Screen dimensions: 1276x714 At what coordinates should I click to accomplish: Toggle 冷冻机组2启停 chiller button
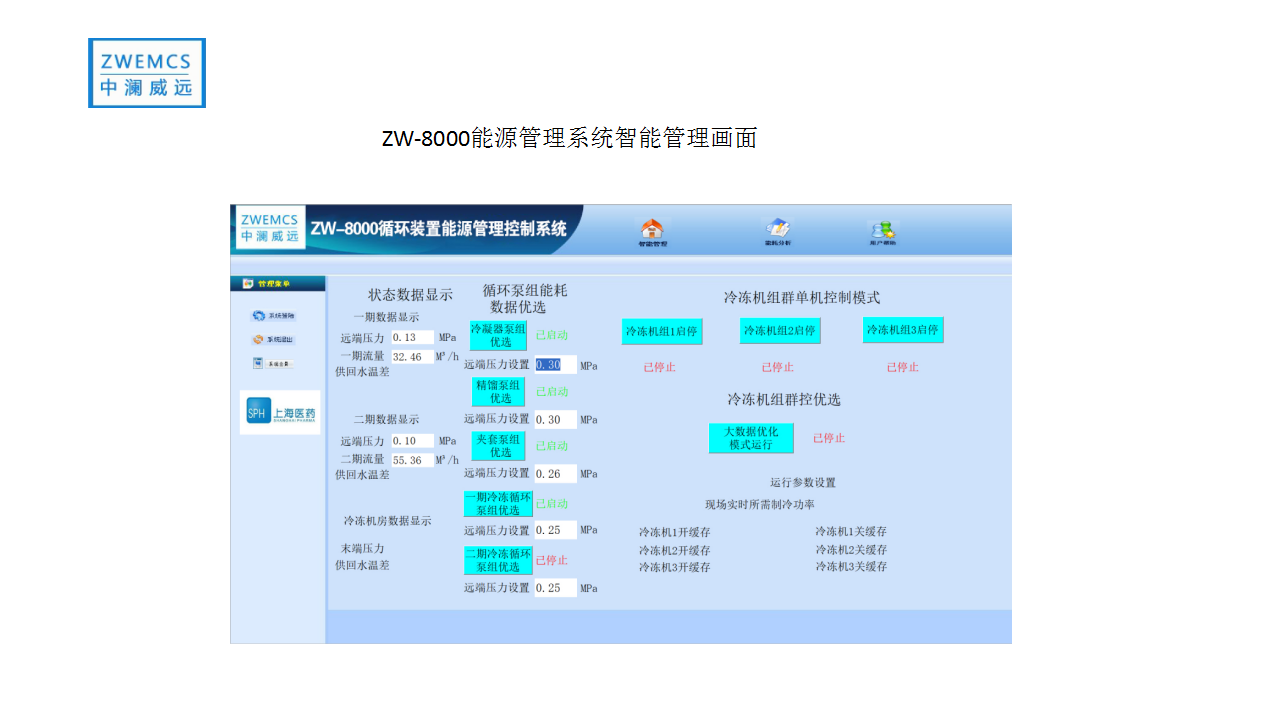779,330
